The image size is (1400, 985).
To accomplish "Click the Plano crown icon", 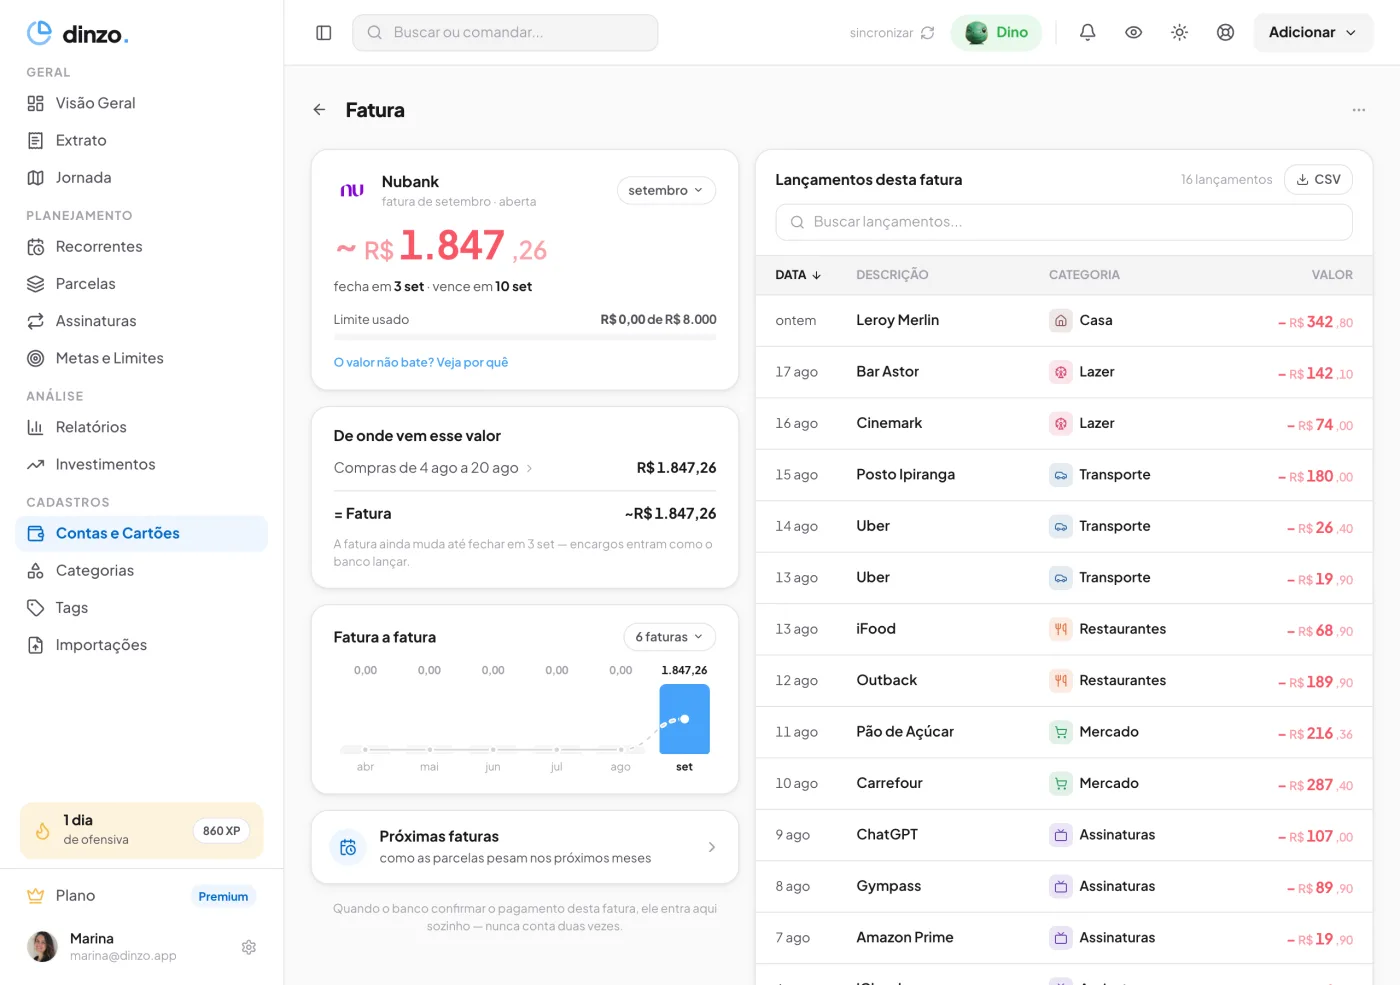I will click(36, 896).
